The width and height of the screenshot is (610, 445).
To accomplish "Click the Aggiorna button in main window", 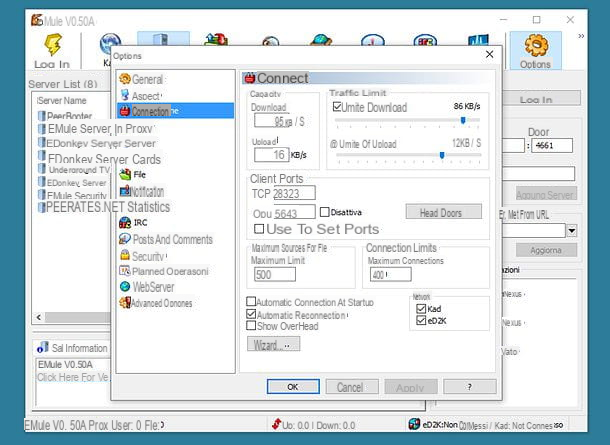I will click(546, 250).
